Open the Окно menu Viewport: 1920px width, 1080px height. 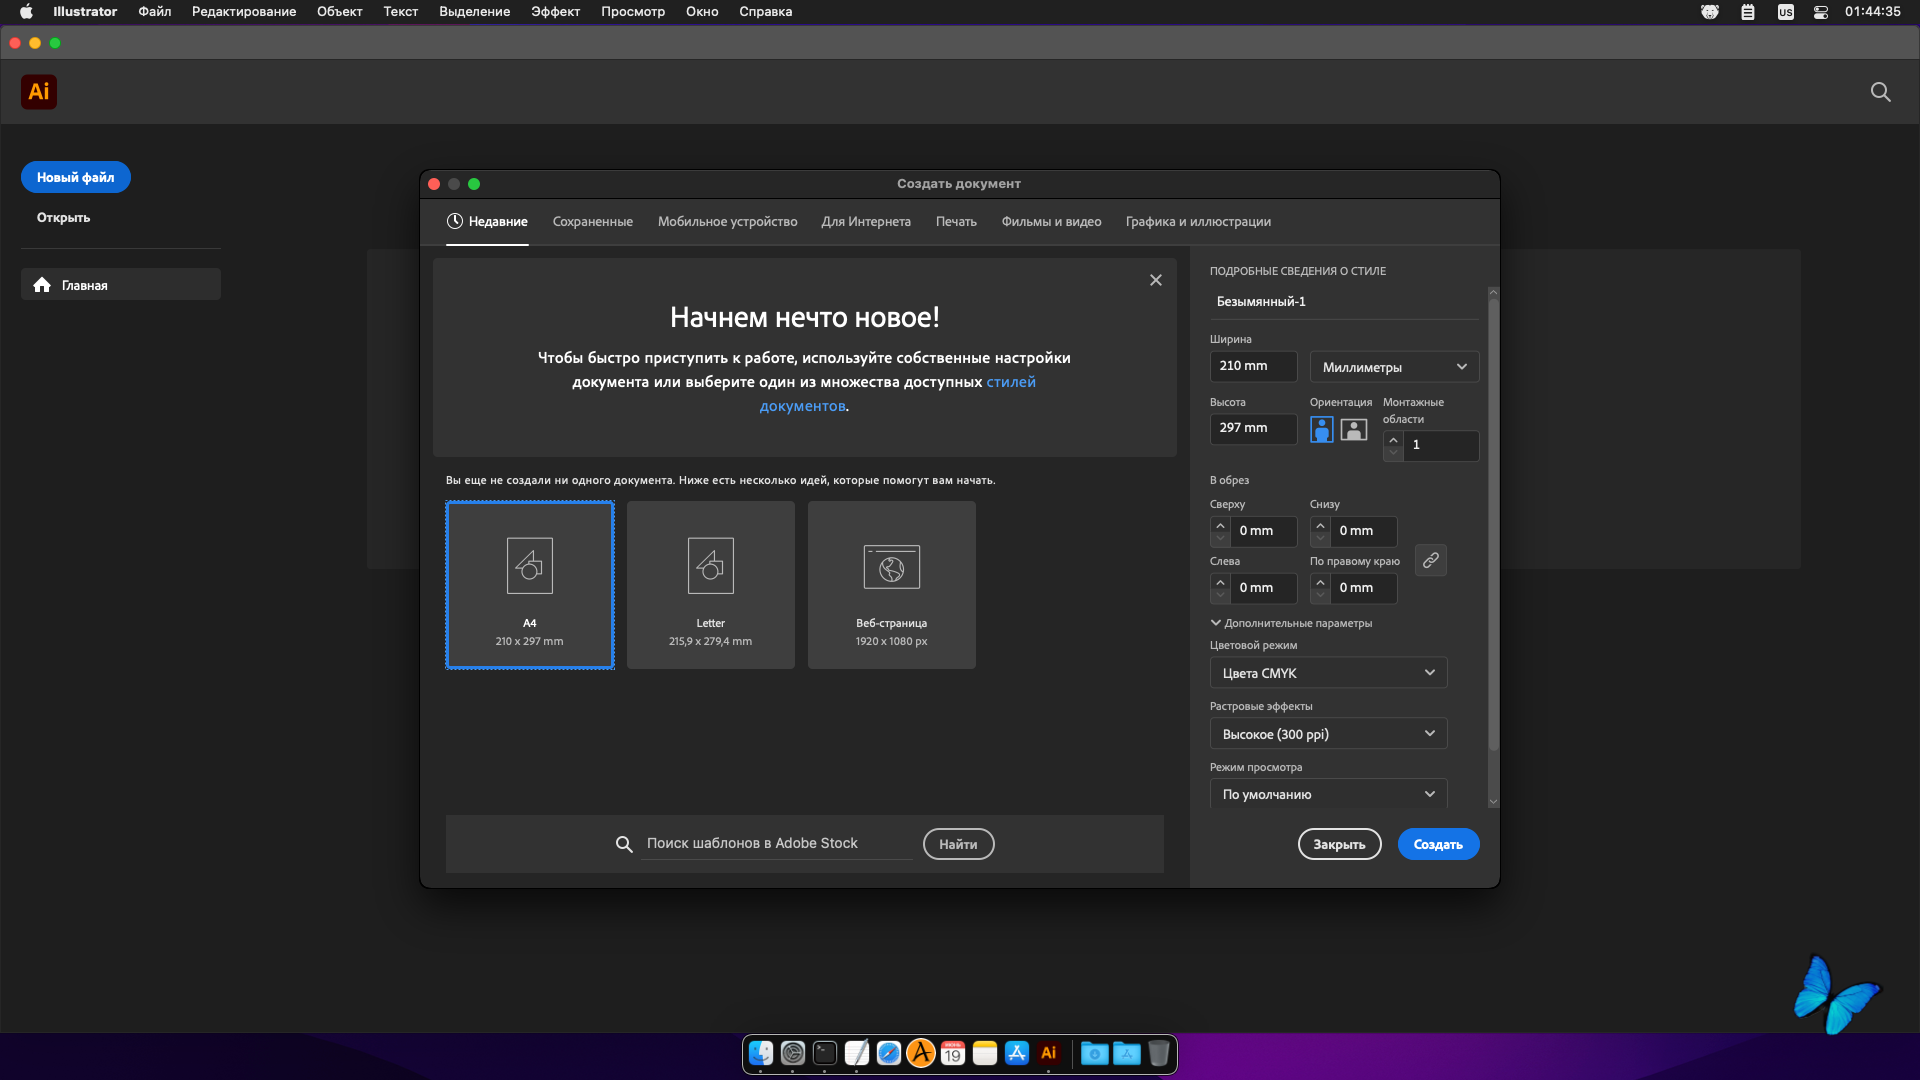[x=702, y=12]
